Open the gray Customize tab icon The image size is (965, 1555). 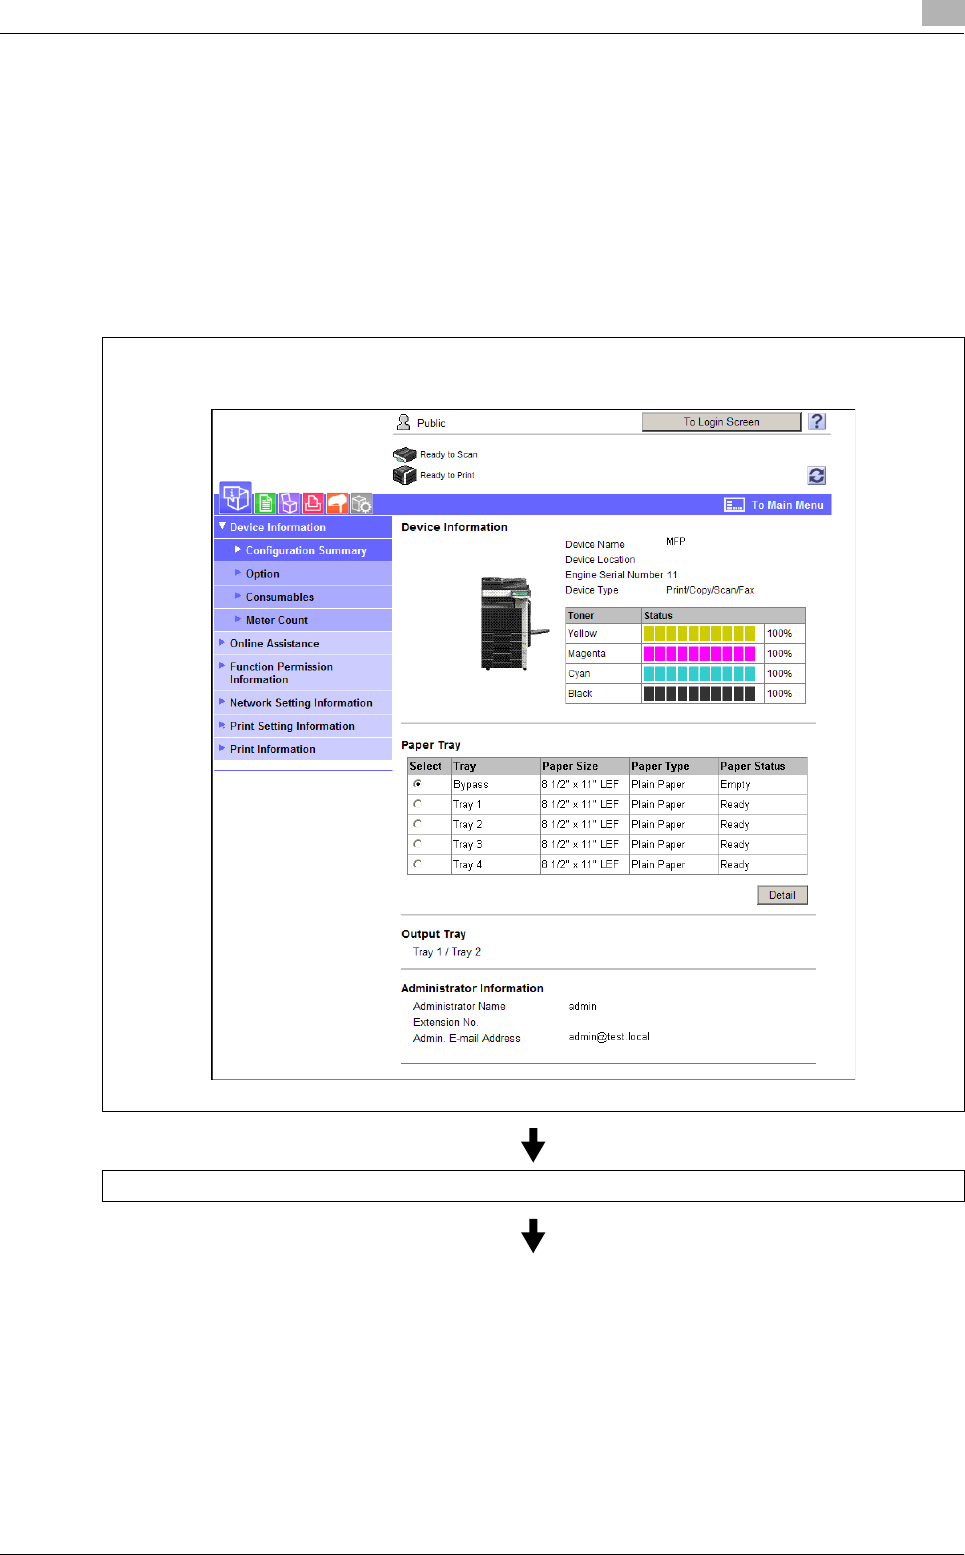(x=361, y=503)
